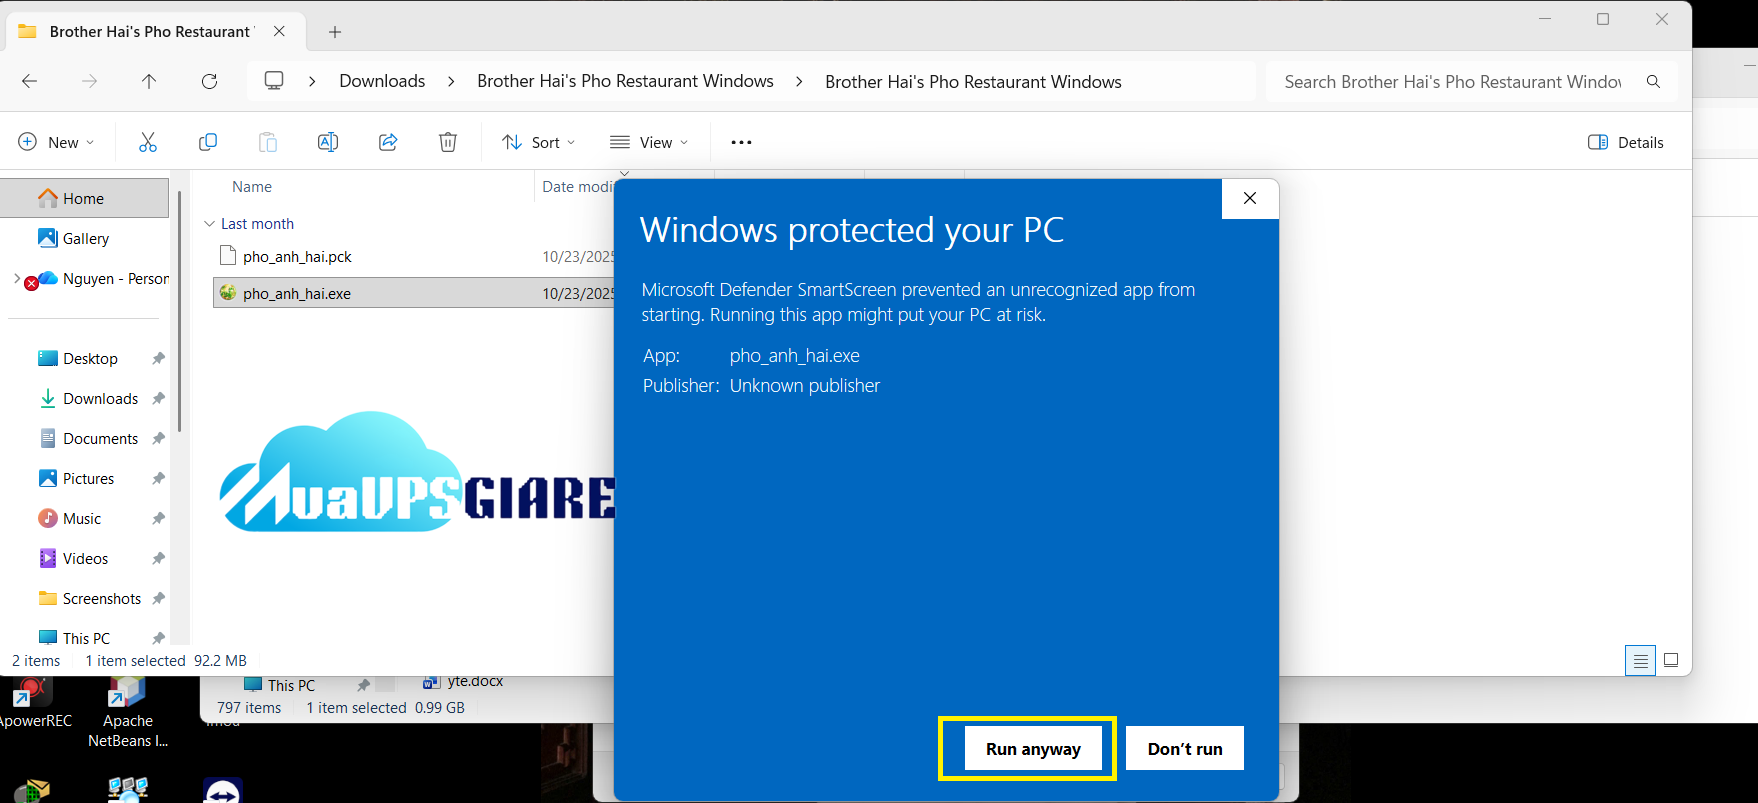Open the See more ellipsis menu

pyautogui.click(x=741, y=142)
